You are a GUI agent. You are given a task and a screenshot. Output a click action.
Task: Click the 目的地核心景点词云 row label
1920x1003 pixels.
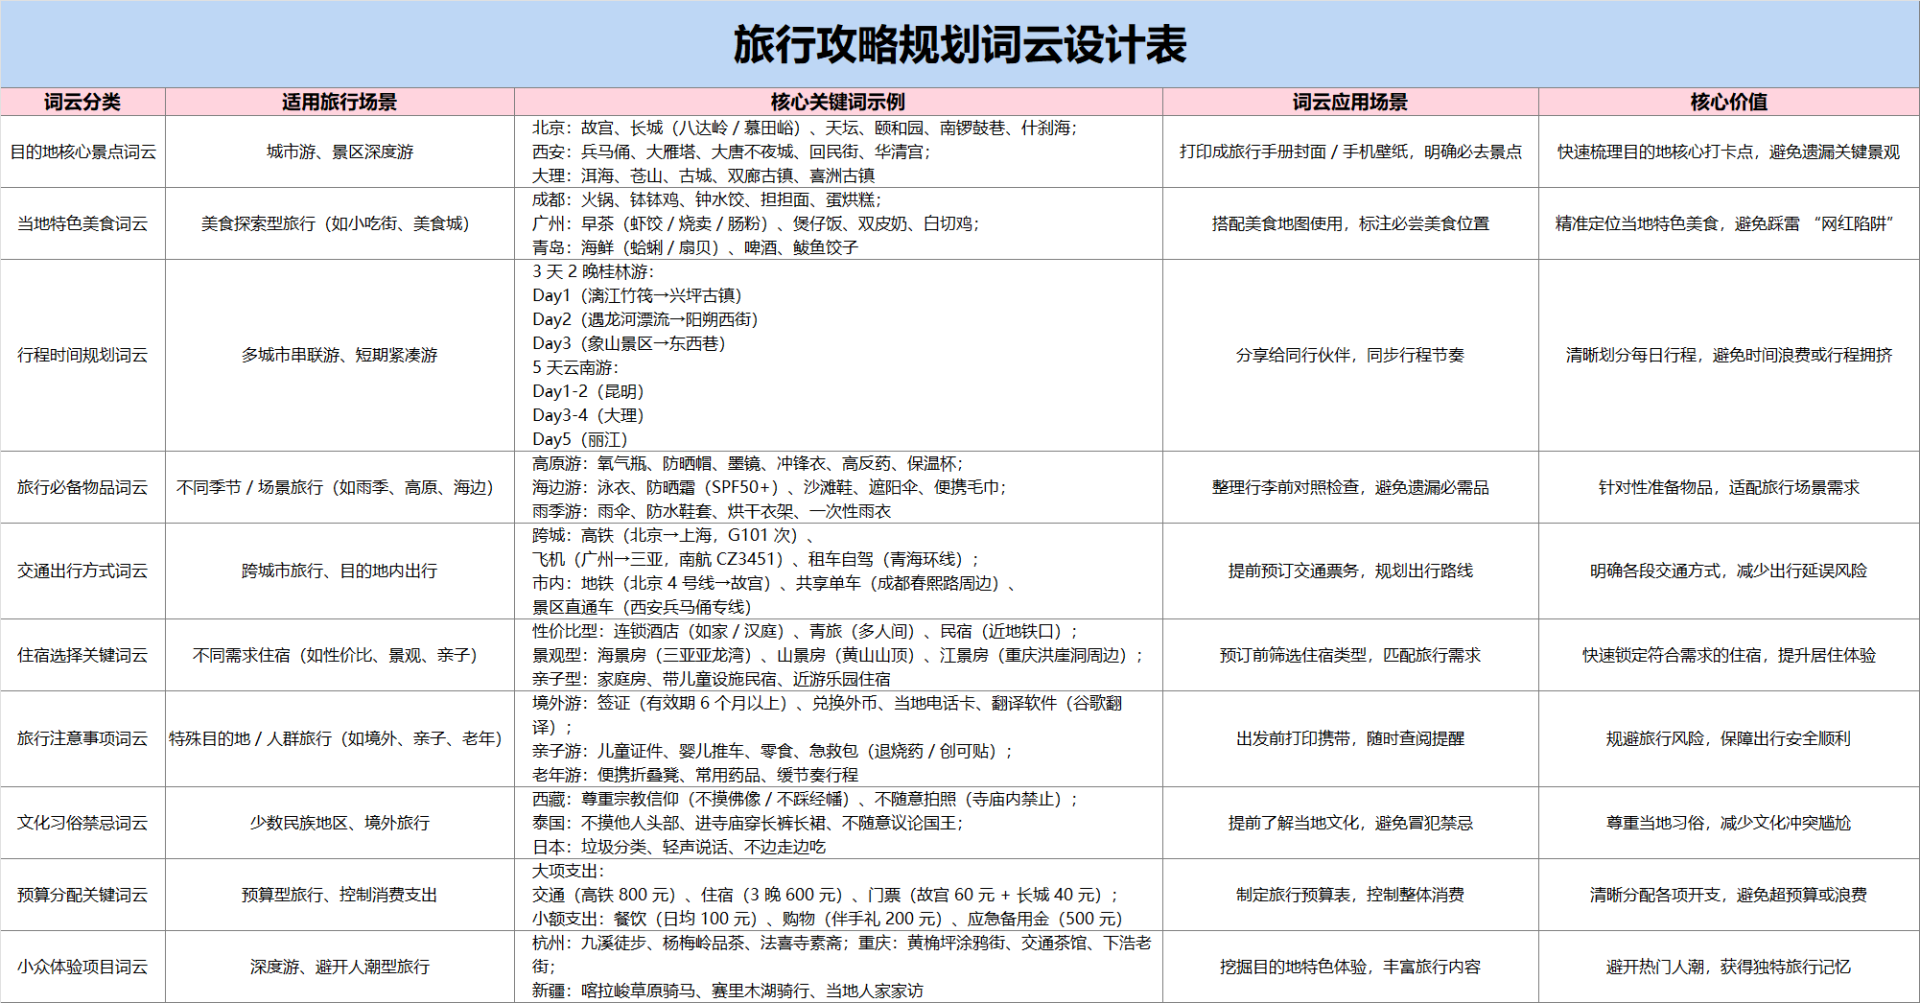point(83,151)
